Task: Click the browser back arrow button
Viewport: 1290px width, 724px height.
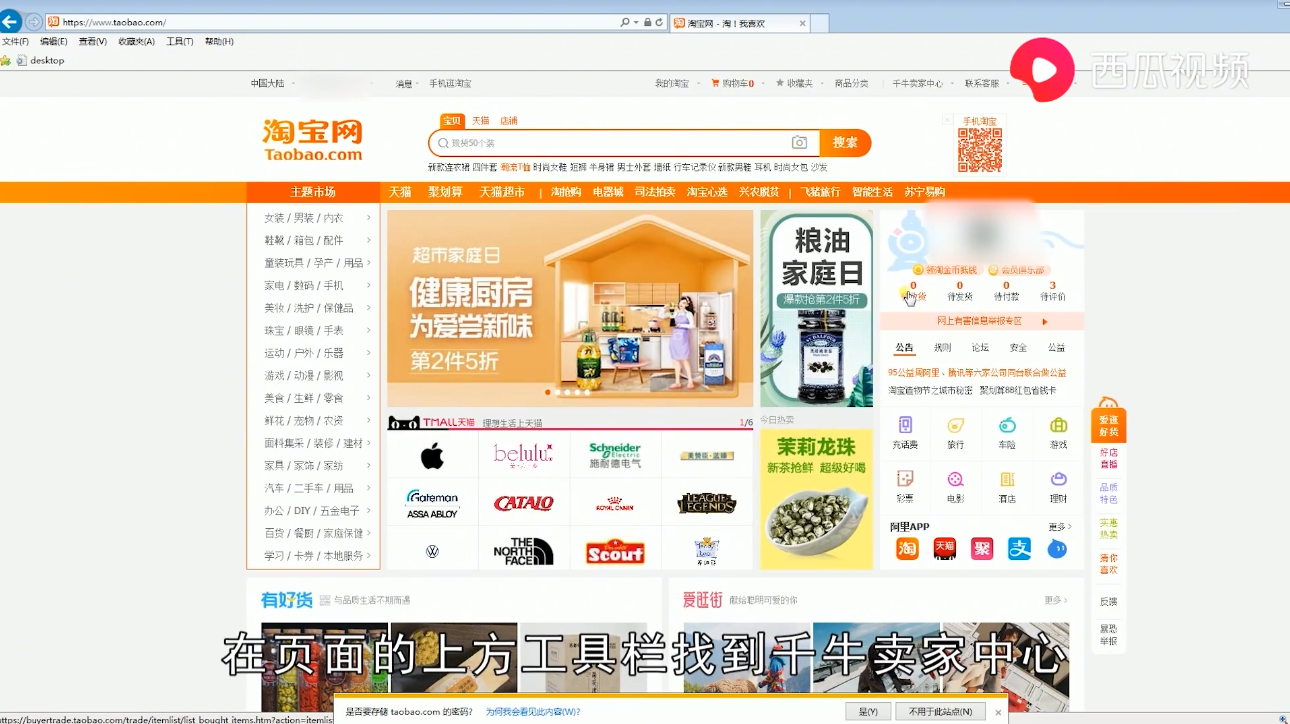Action: point(11,22)
